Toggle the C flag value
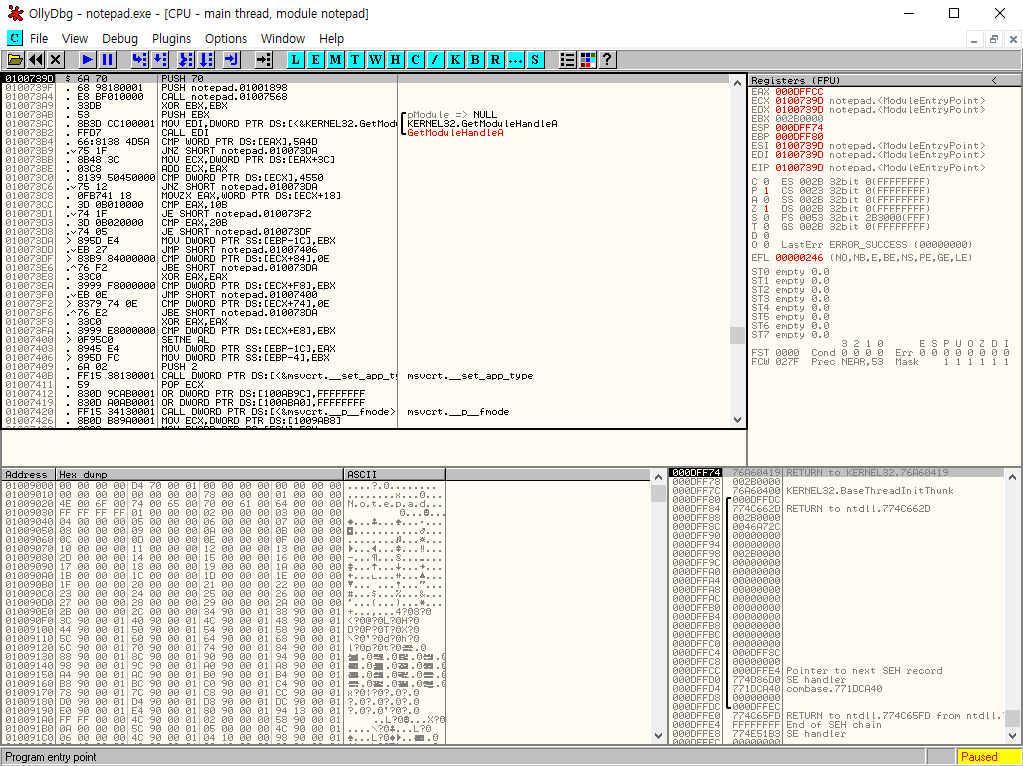 tap(766, 182)
